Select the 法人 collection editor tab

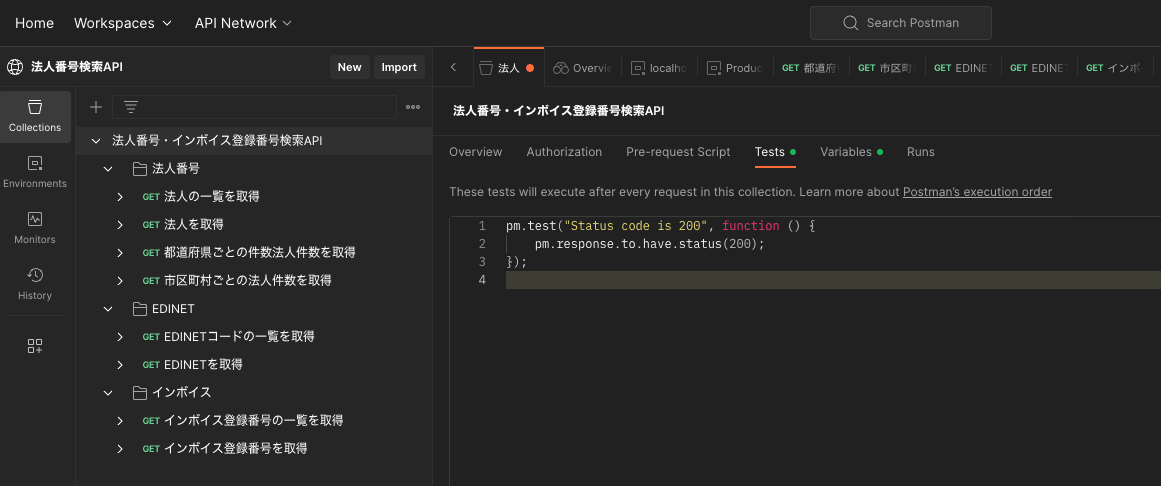pyautogui.click(x=508, y=67)
